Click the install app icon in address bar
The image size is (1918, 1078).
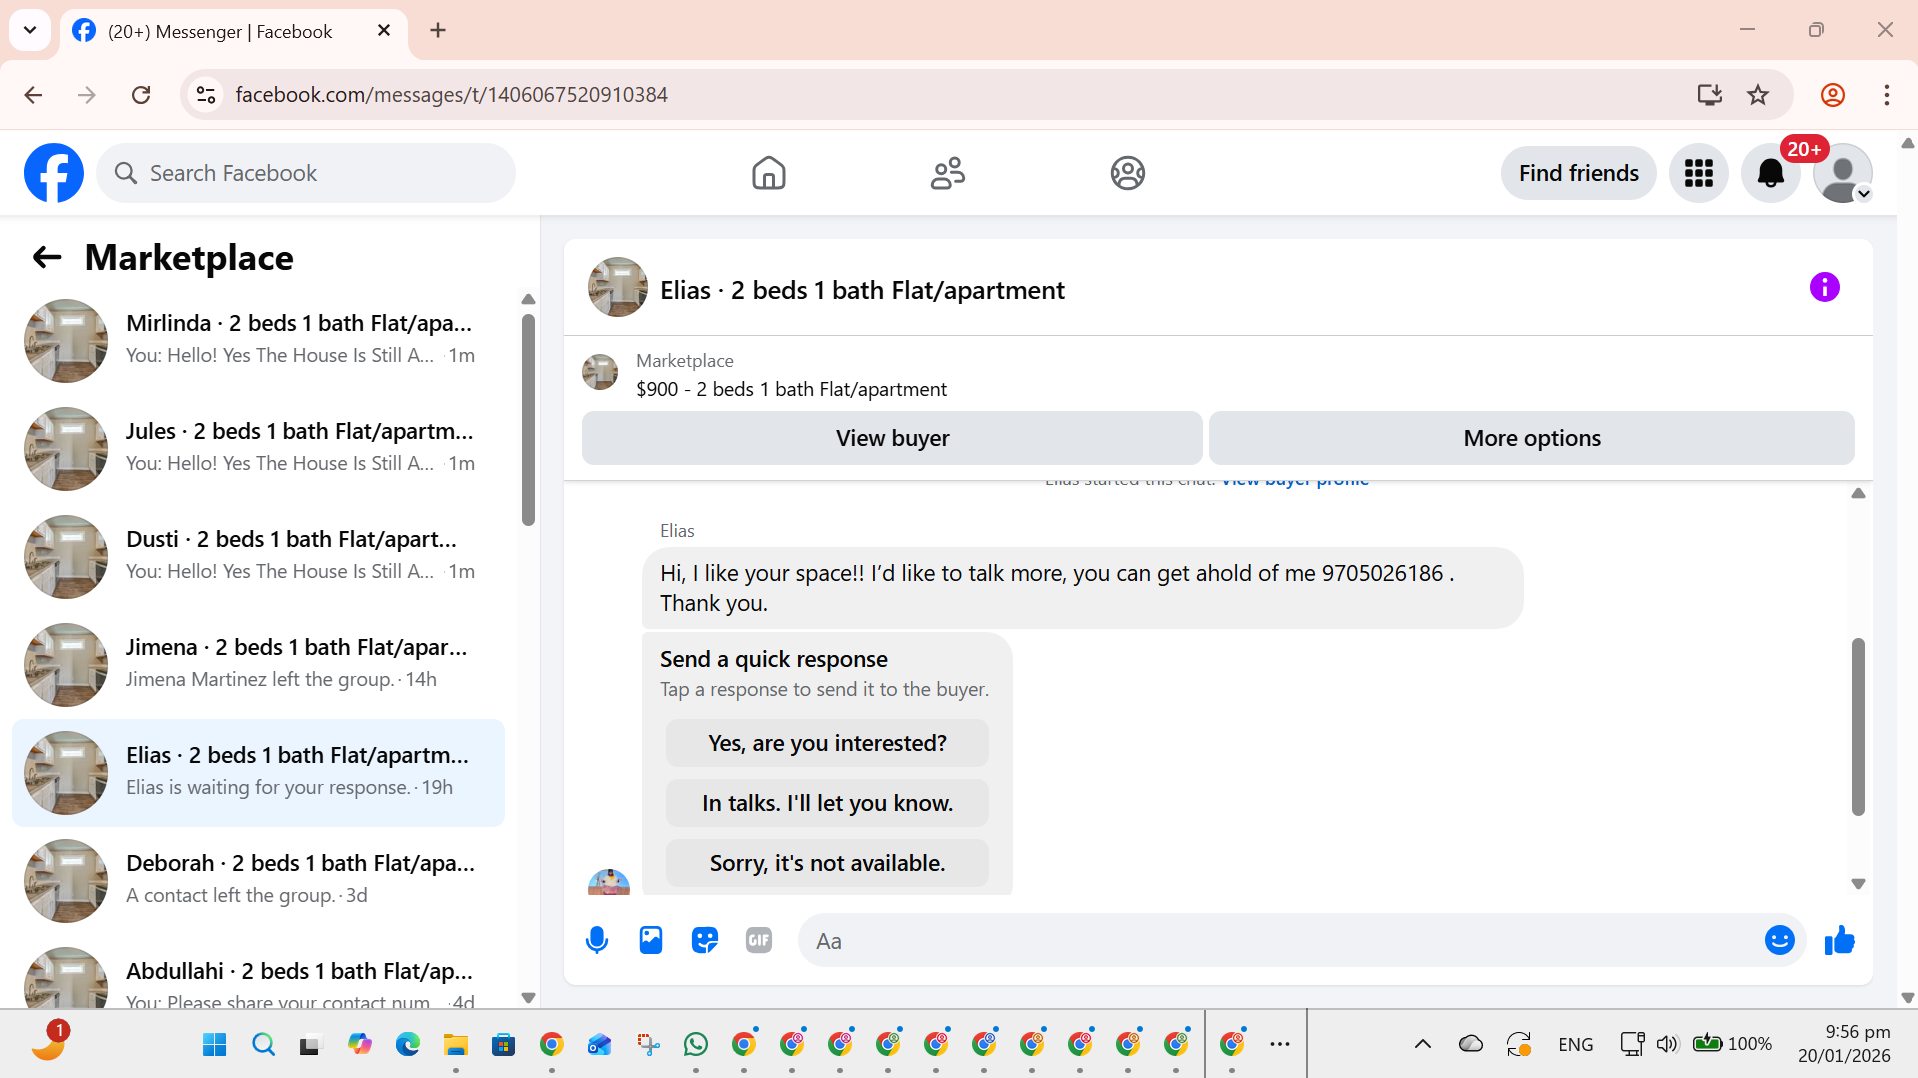point(1709,95)
